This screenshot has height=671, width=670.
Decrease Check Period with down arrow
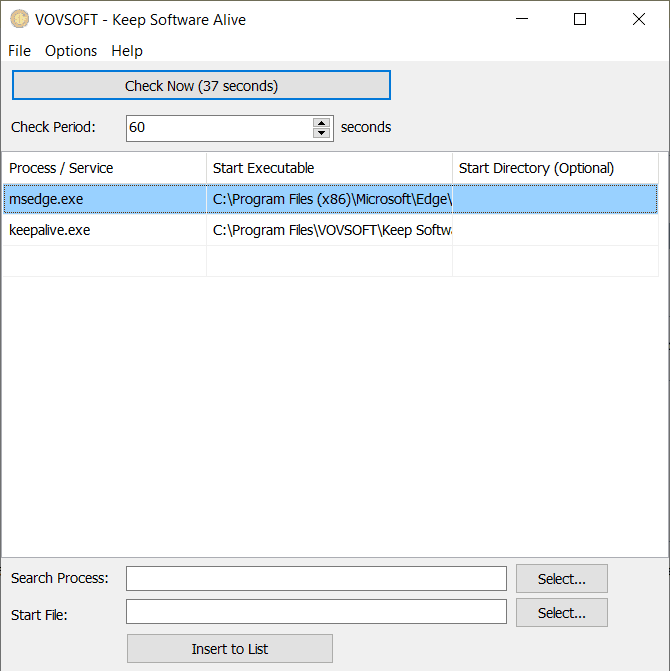click(x=321, y=133)
